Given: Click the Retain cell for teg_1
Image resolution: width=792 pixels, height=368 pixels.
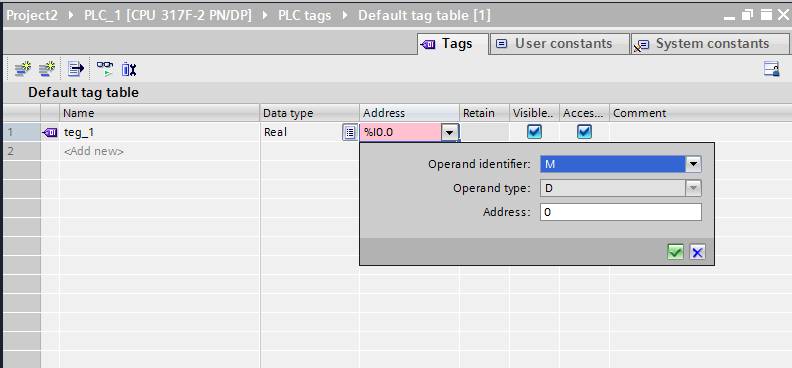Looking at the screenshot, I should [484, 132].
